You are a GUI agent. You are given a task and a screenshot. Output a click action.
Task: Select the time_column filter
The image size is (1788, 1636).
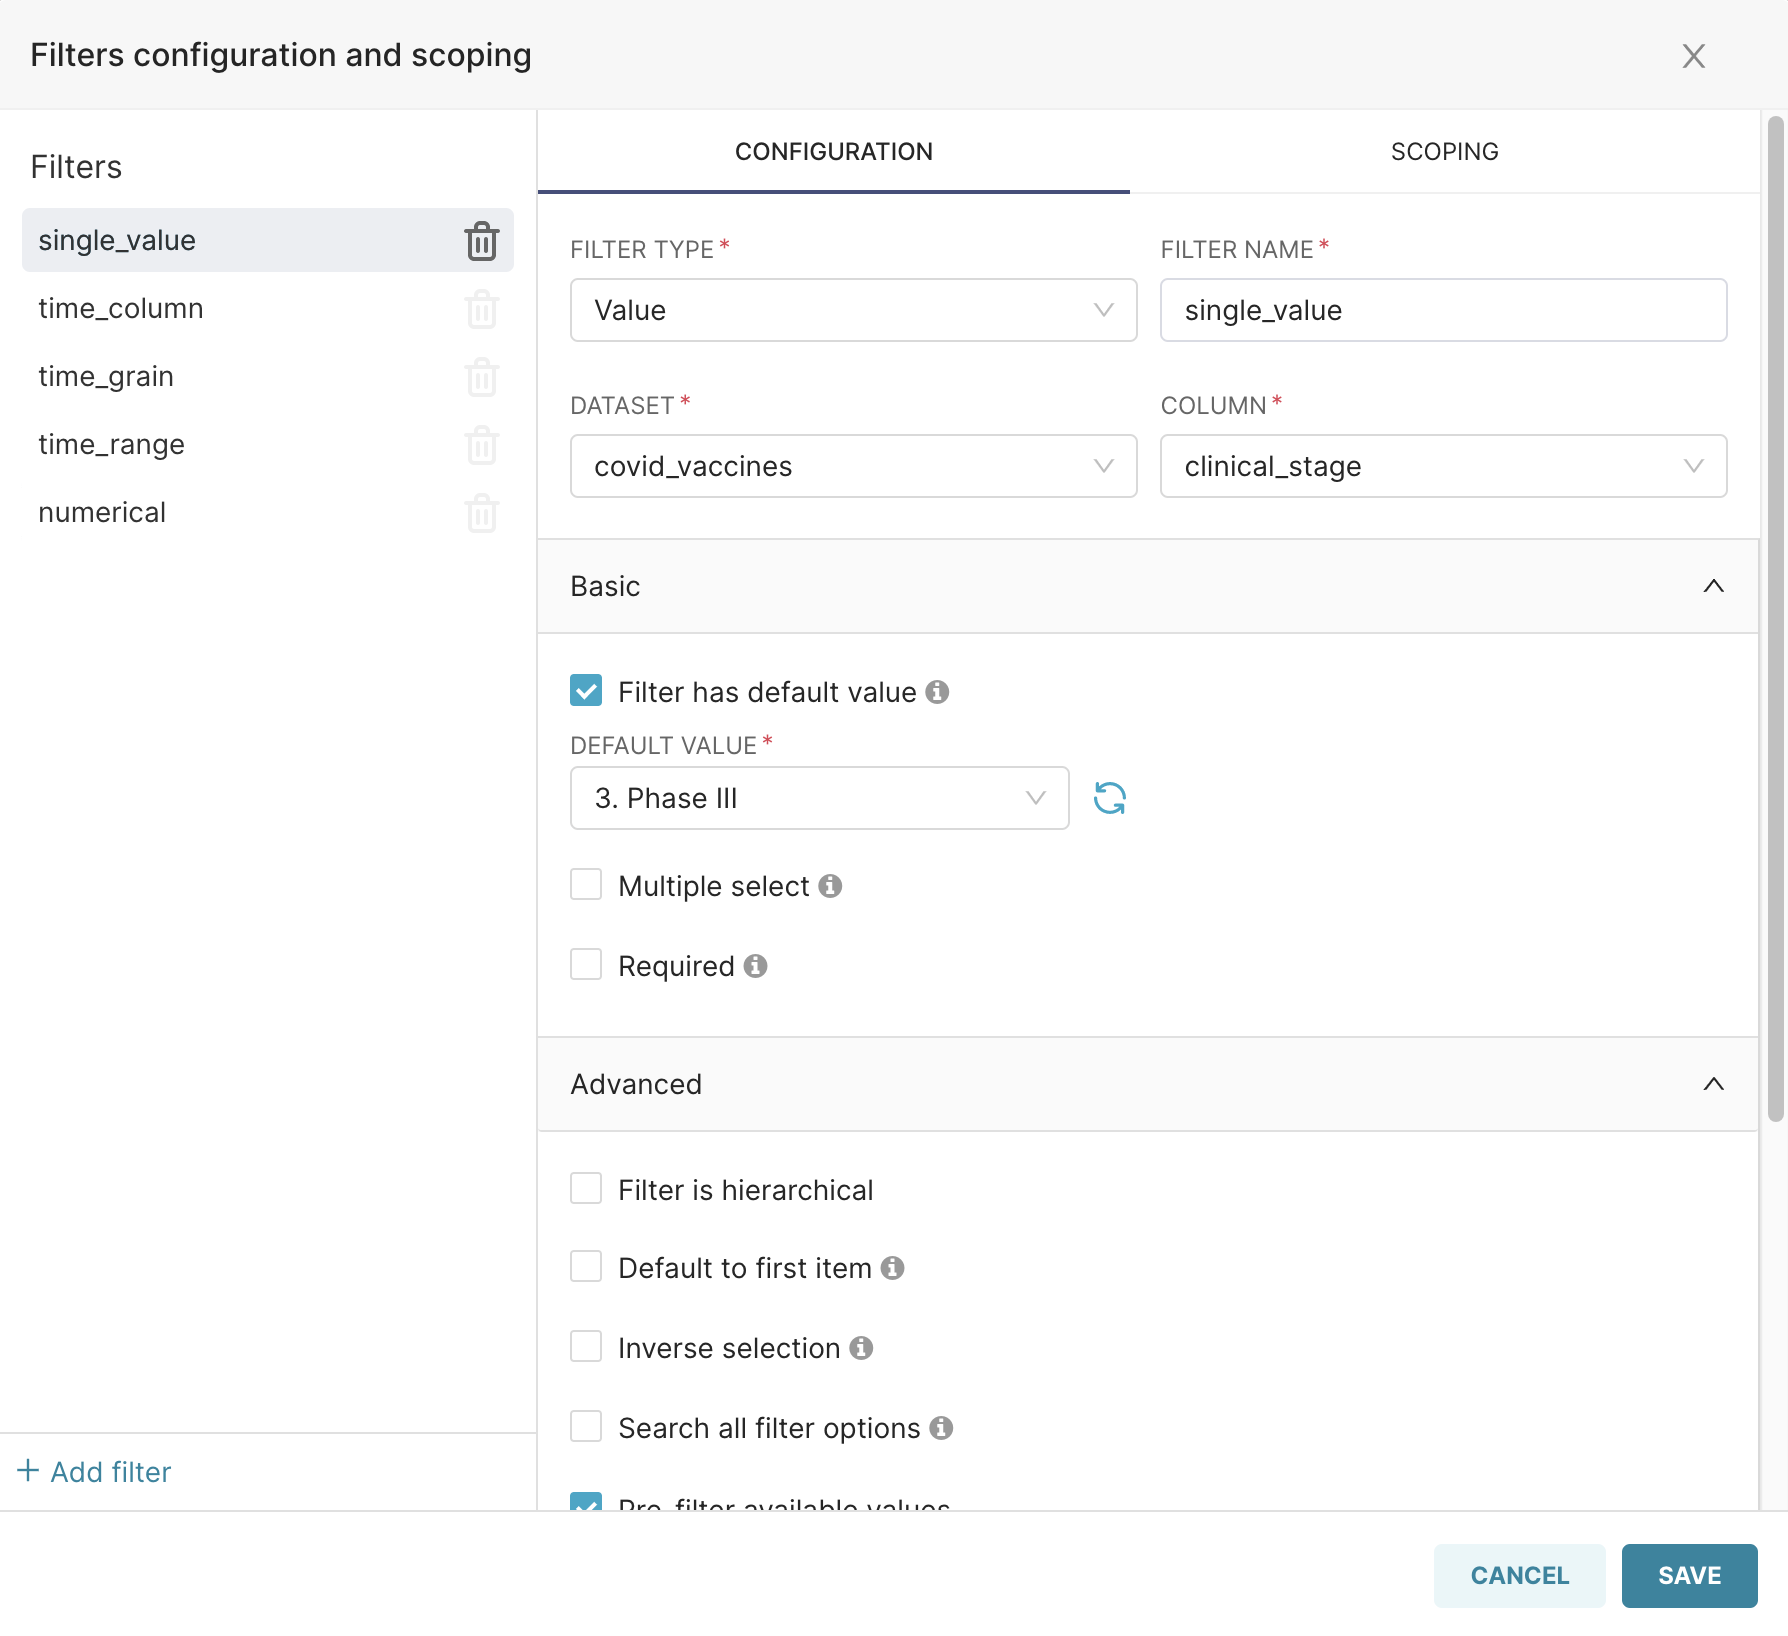point(267,308)
